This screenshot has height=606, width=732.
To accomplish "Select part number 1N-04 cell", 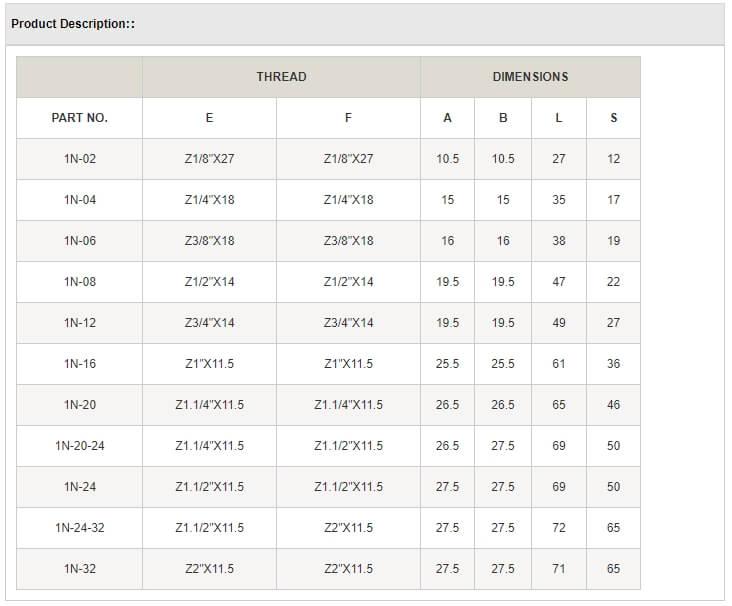I will tap(79, 200).
